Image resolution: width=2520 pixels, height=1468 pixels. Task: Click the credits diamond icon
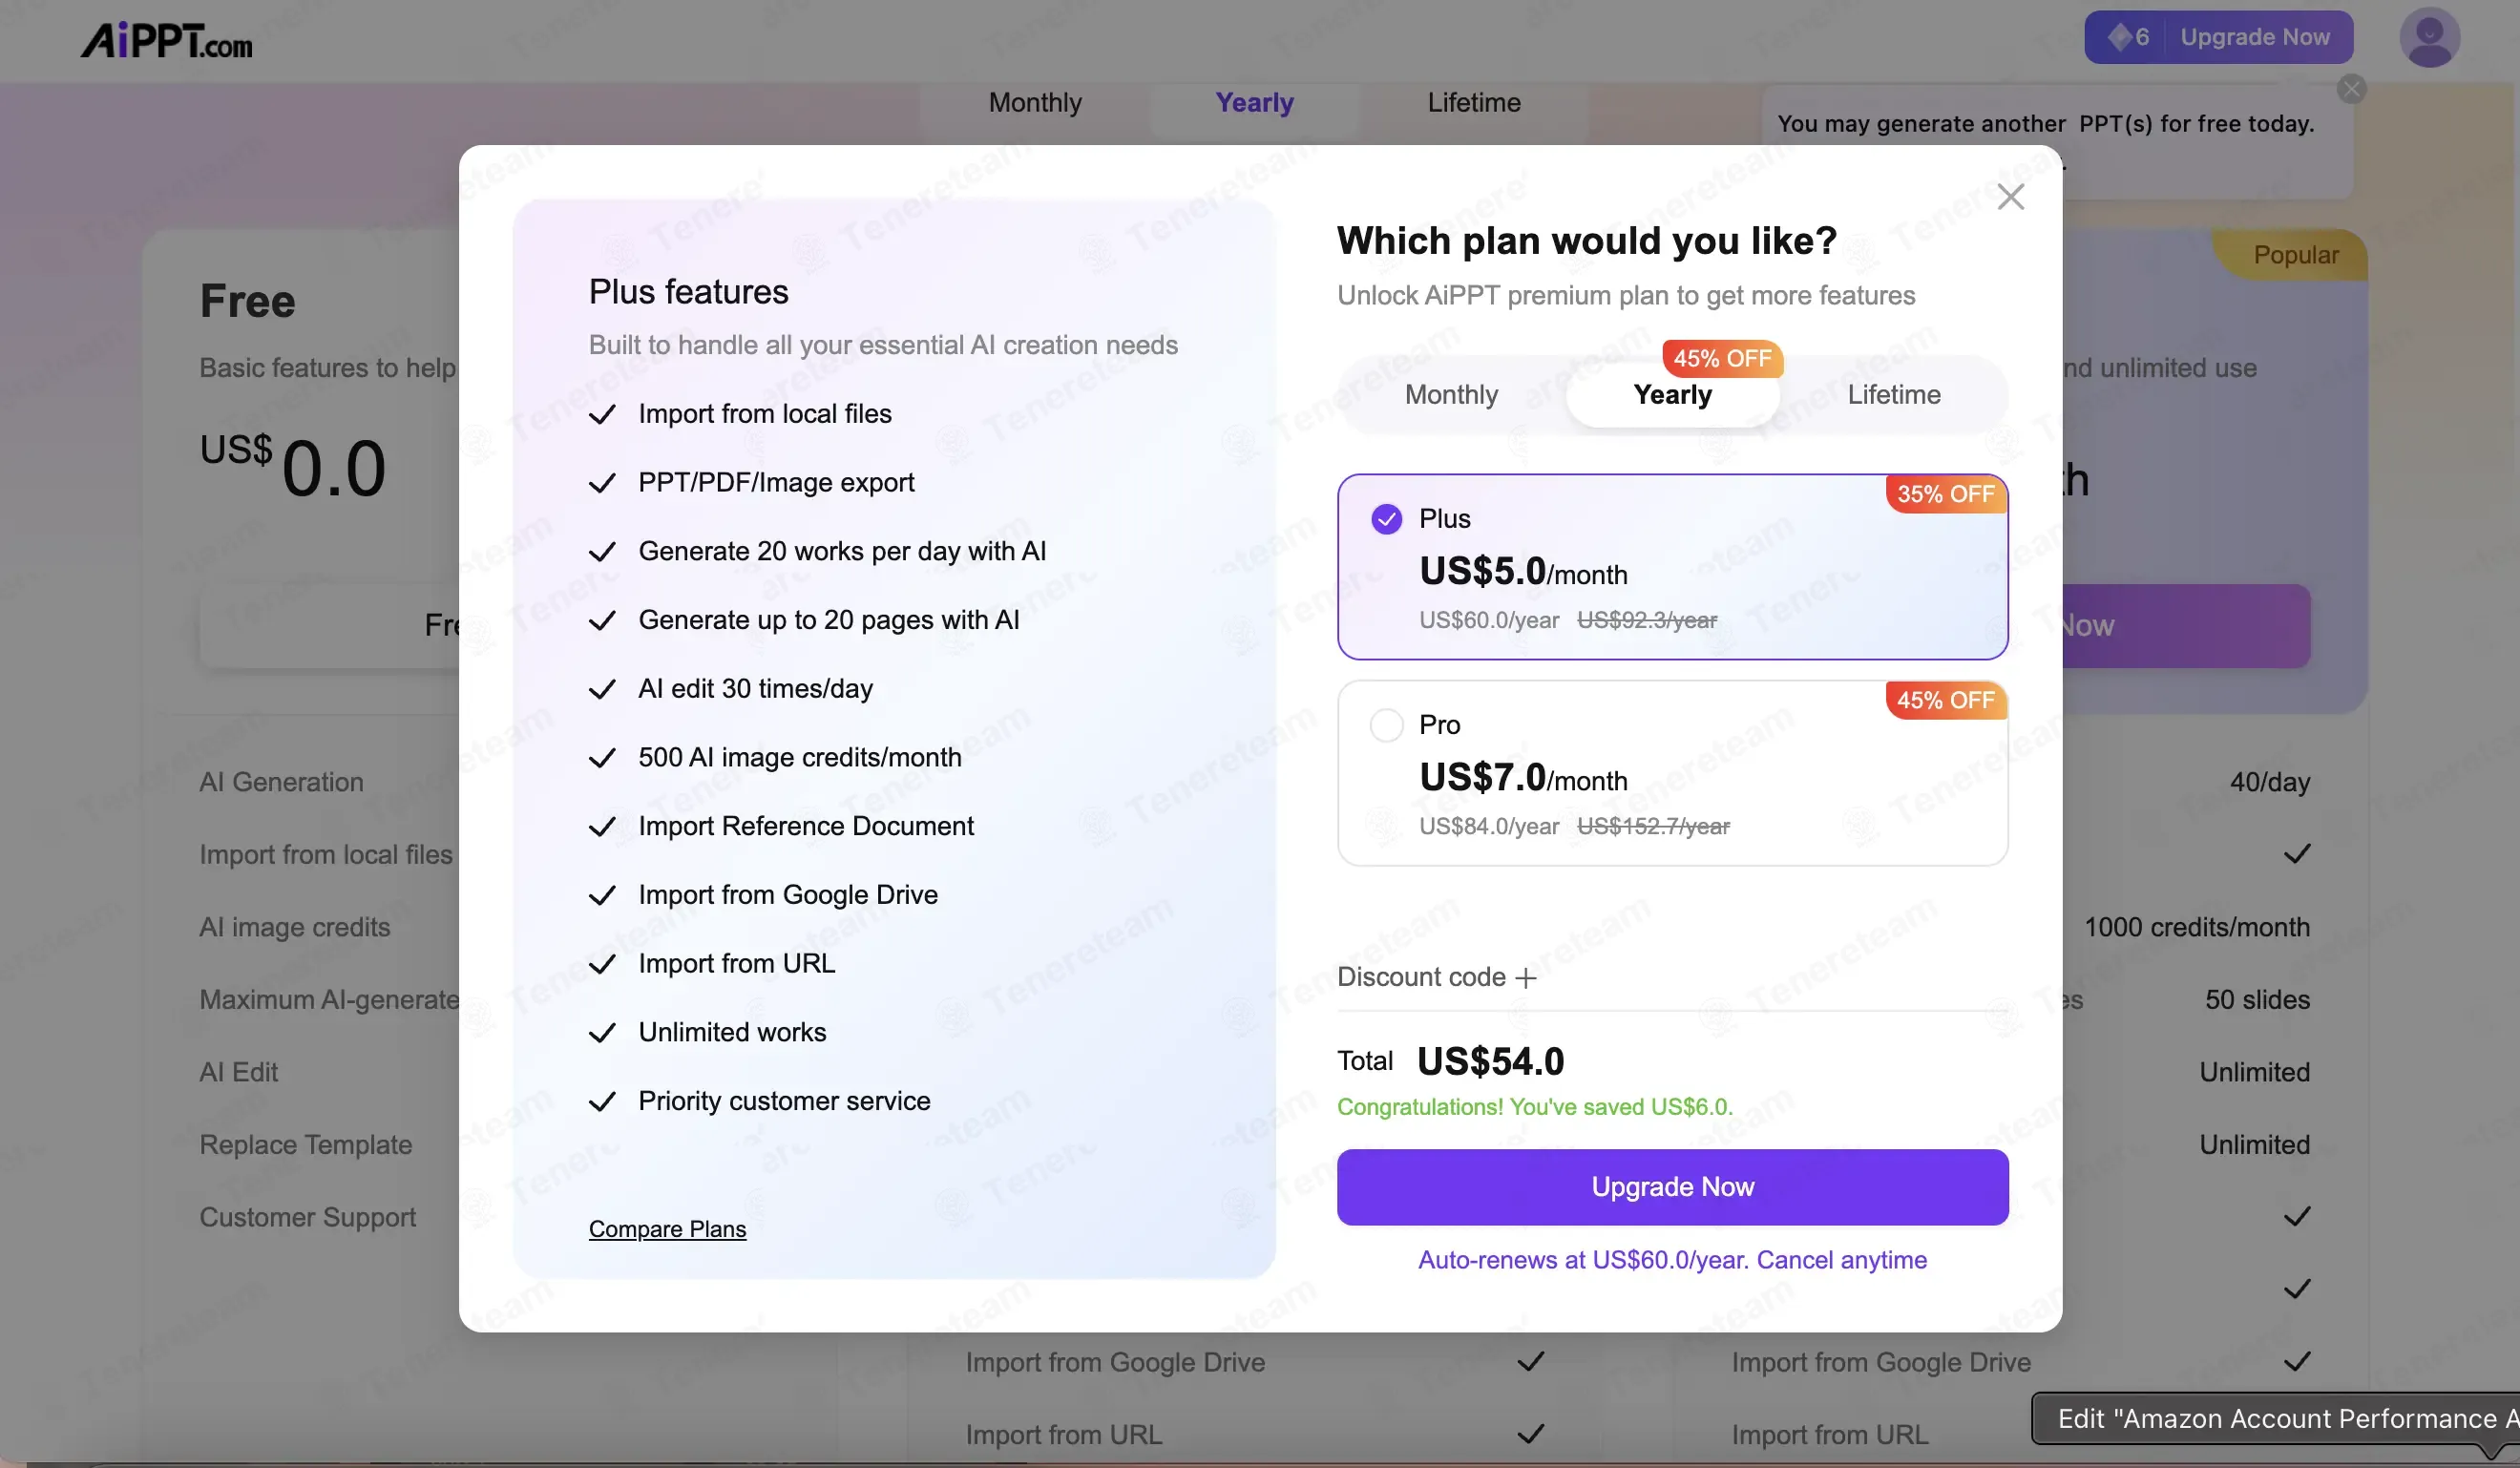[x=2119, y=37]
